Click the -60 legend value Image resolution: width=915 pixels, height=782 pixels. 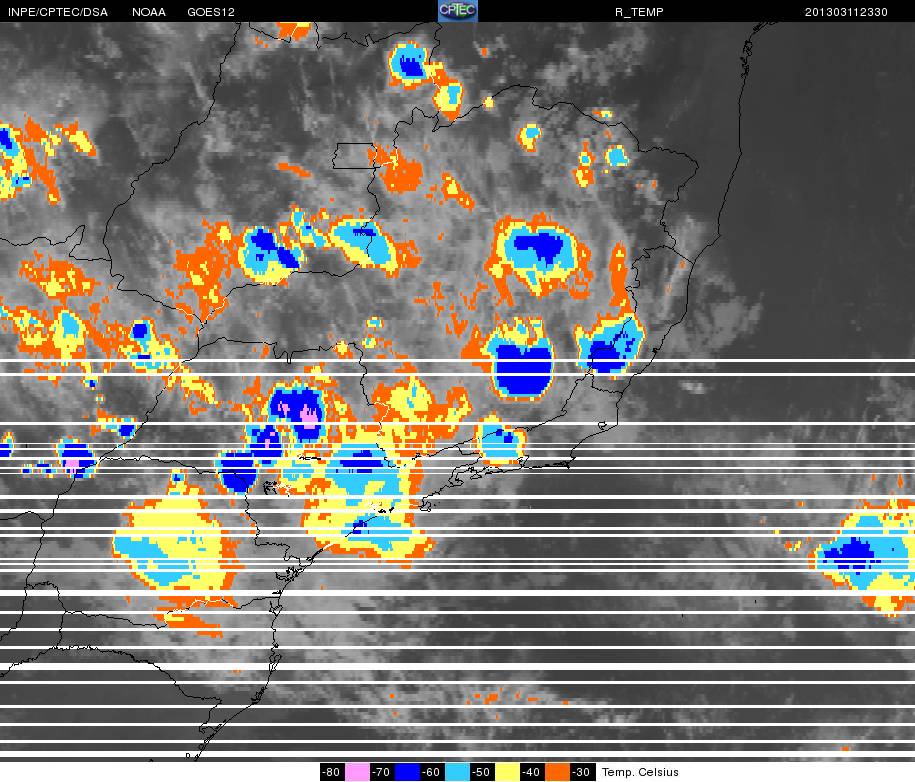[x=432, y=772]
